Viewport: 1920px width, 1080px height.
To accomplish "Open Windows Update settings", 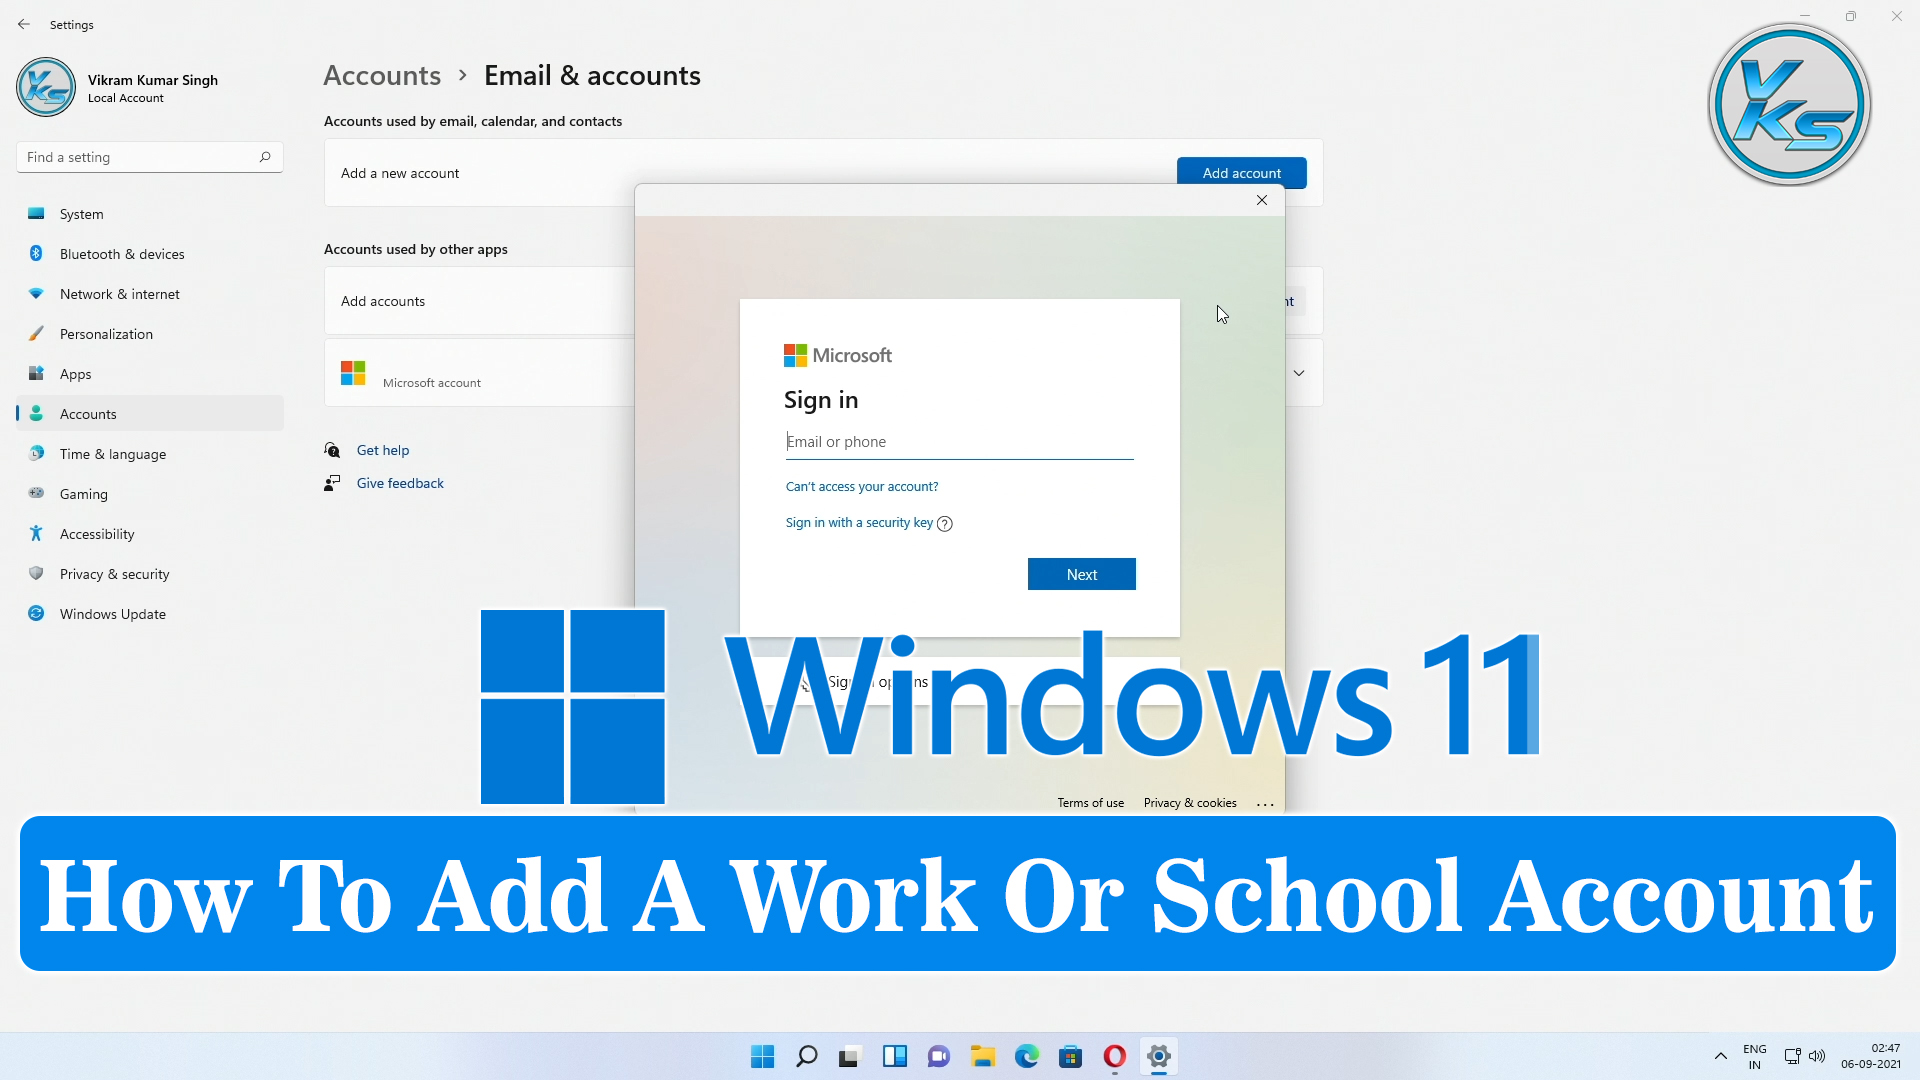I will pyautogui.click(x=150, y=614).
